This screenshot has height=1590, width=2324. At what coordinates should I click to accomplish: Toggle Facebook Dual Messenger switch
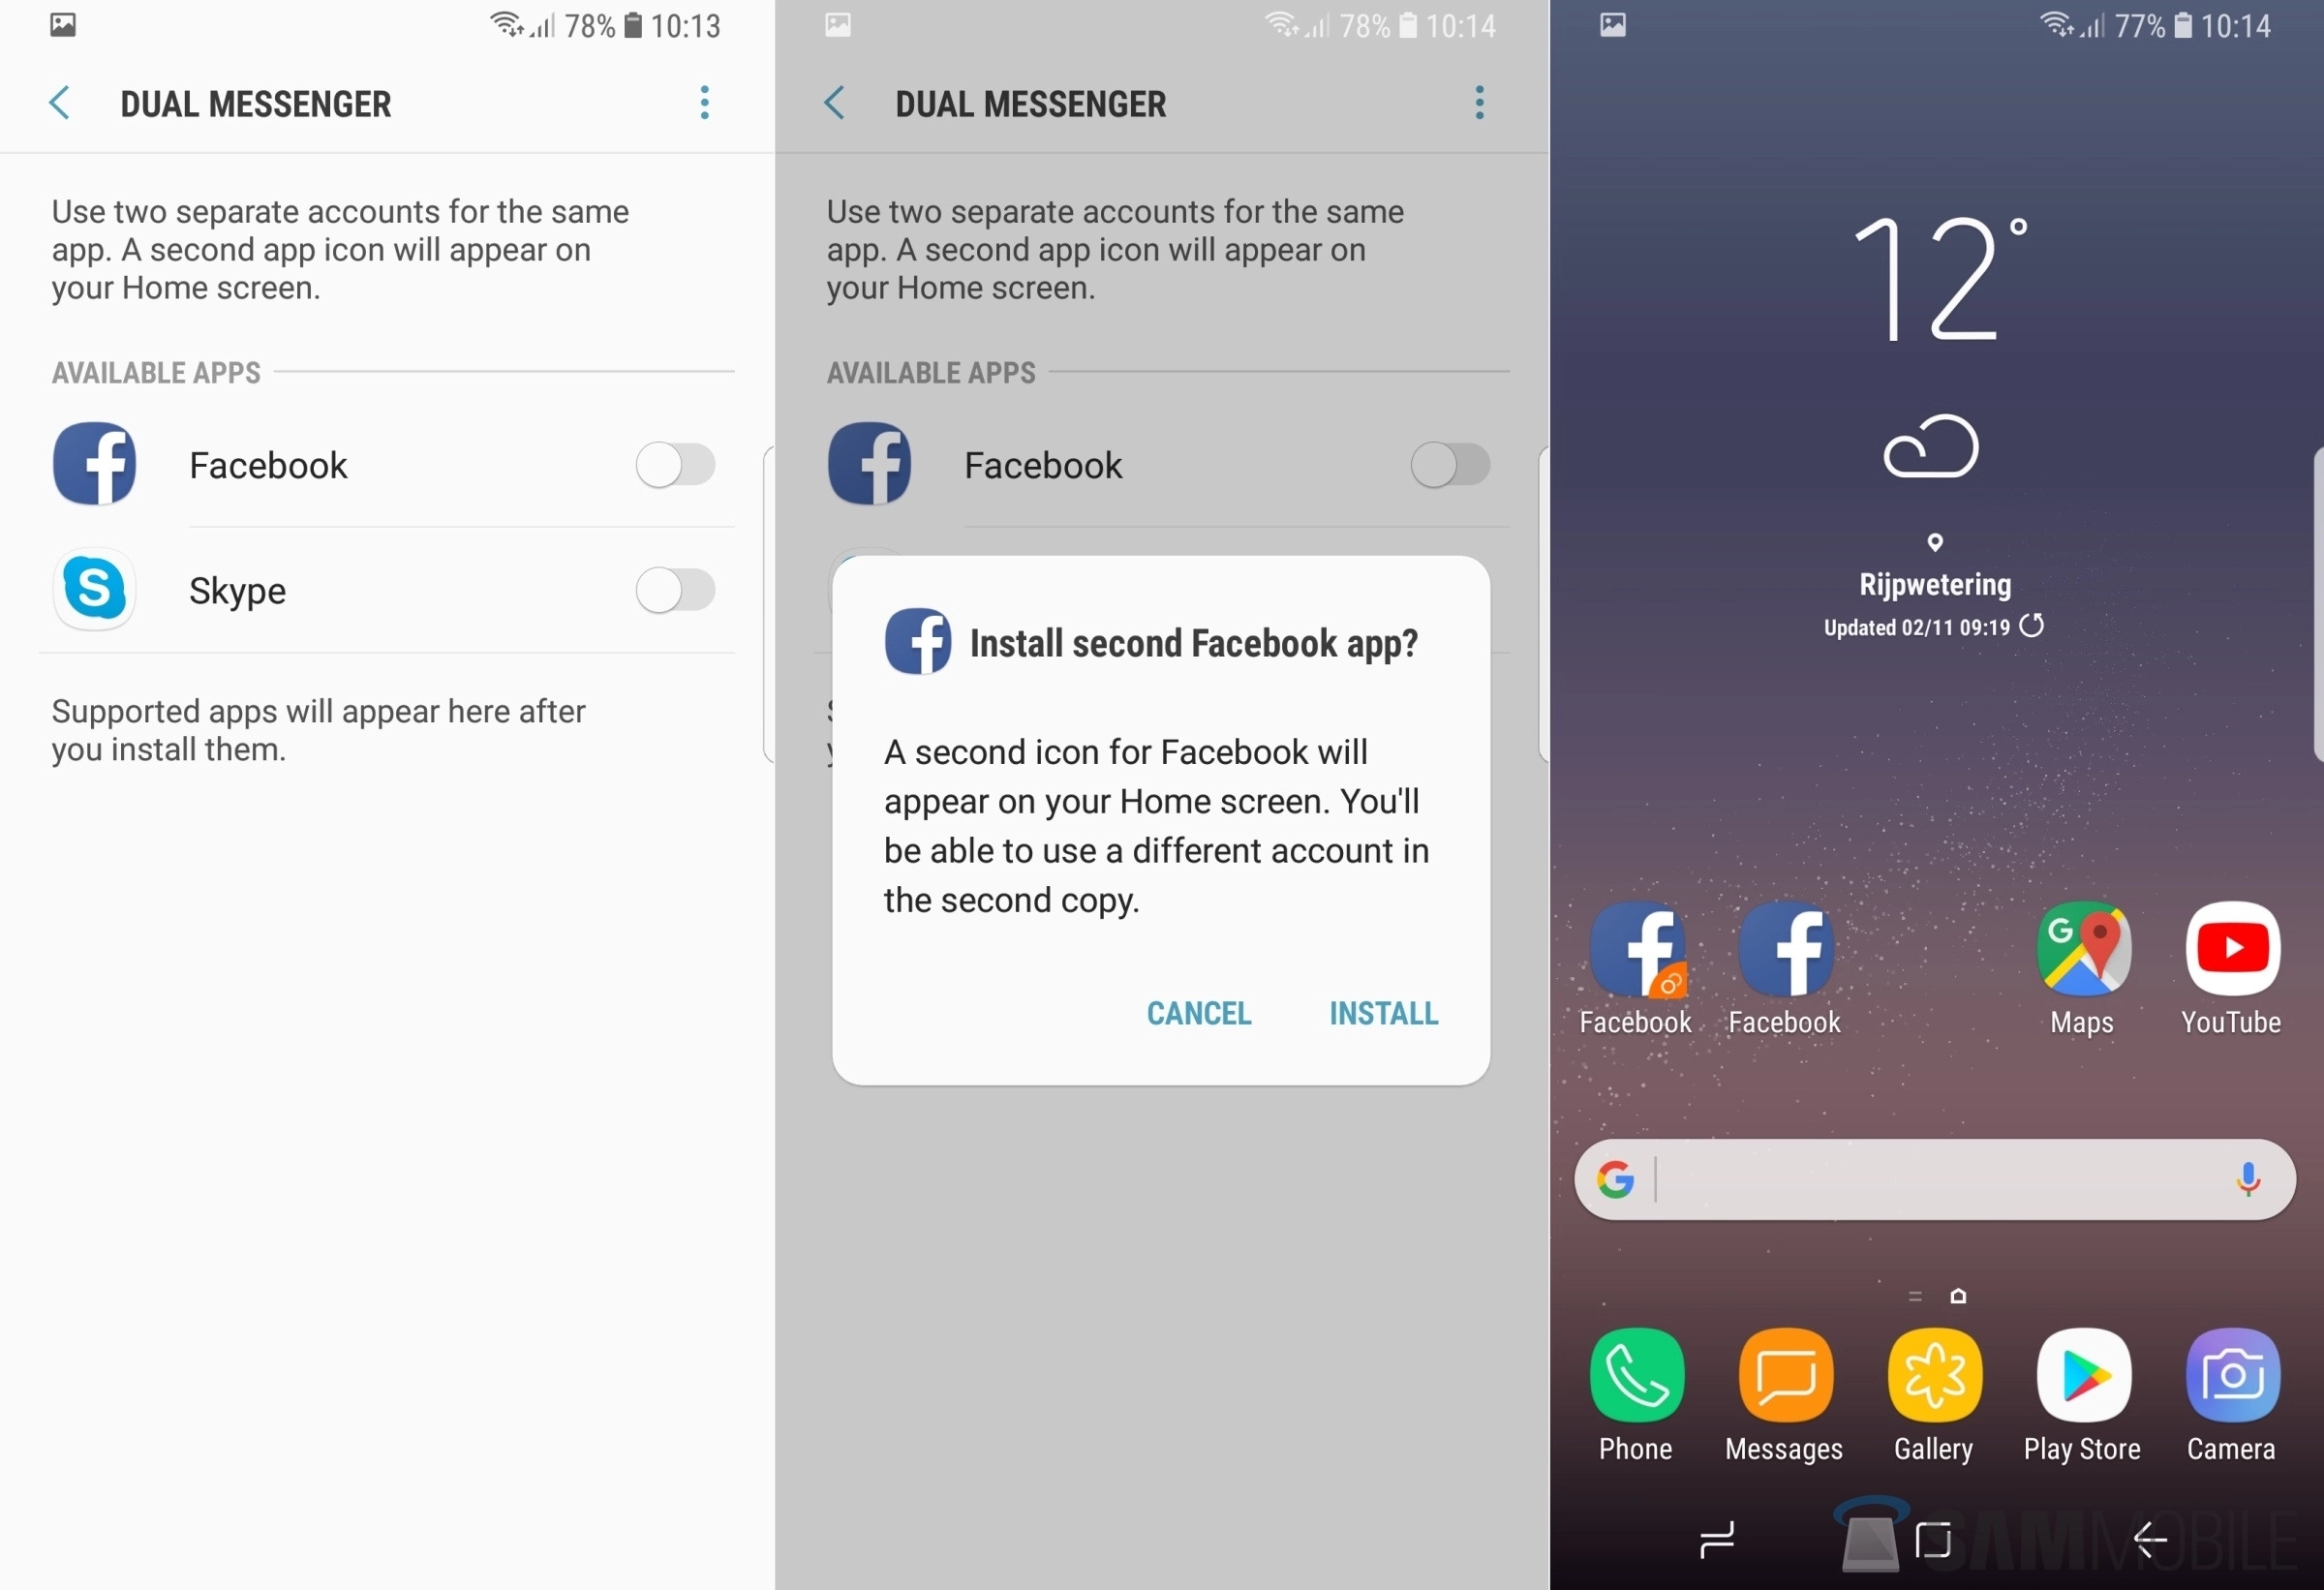tap(680, 465)
